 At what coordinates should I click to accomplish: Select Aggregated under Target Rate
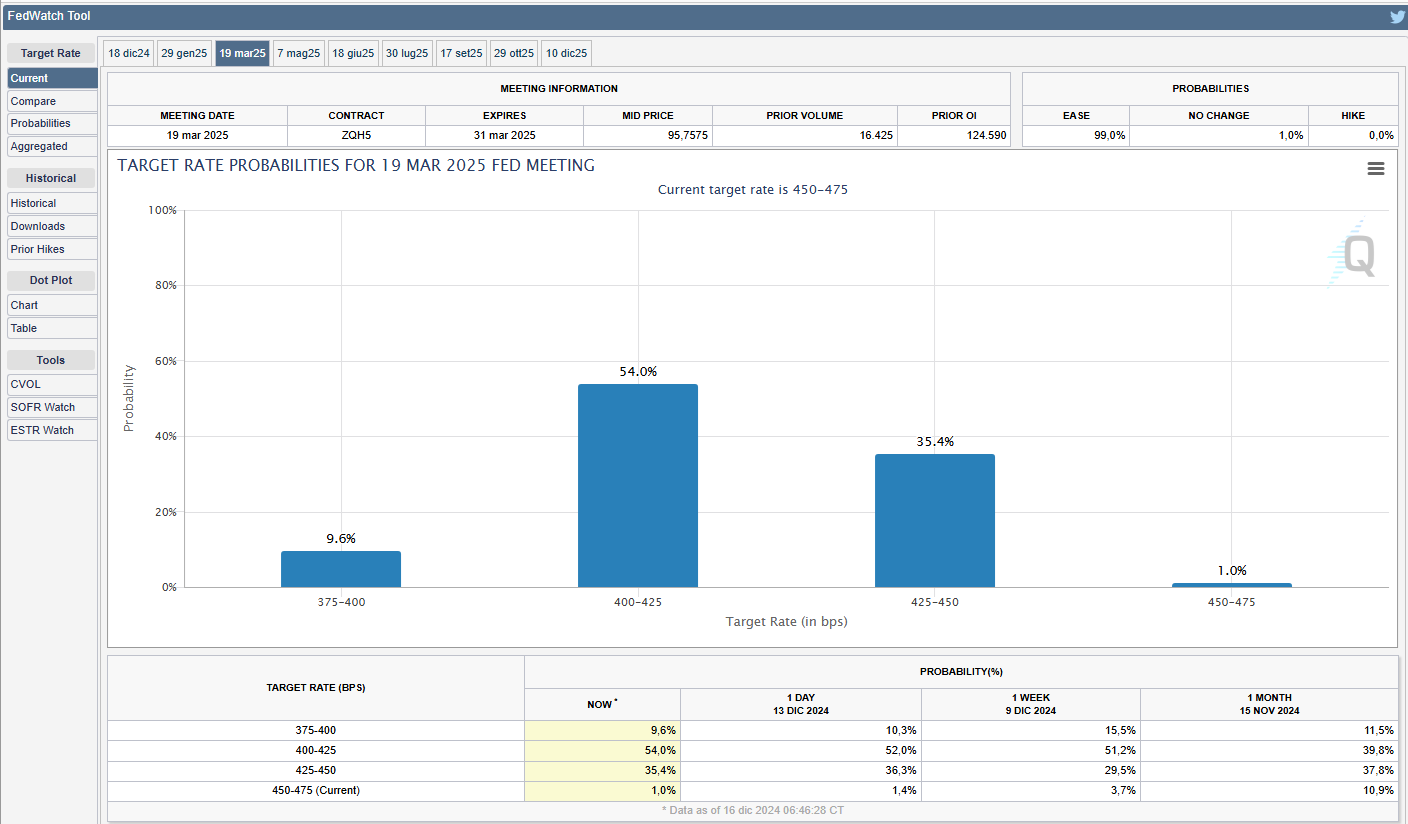[52, 146]
